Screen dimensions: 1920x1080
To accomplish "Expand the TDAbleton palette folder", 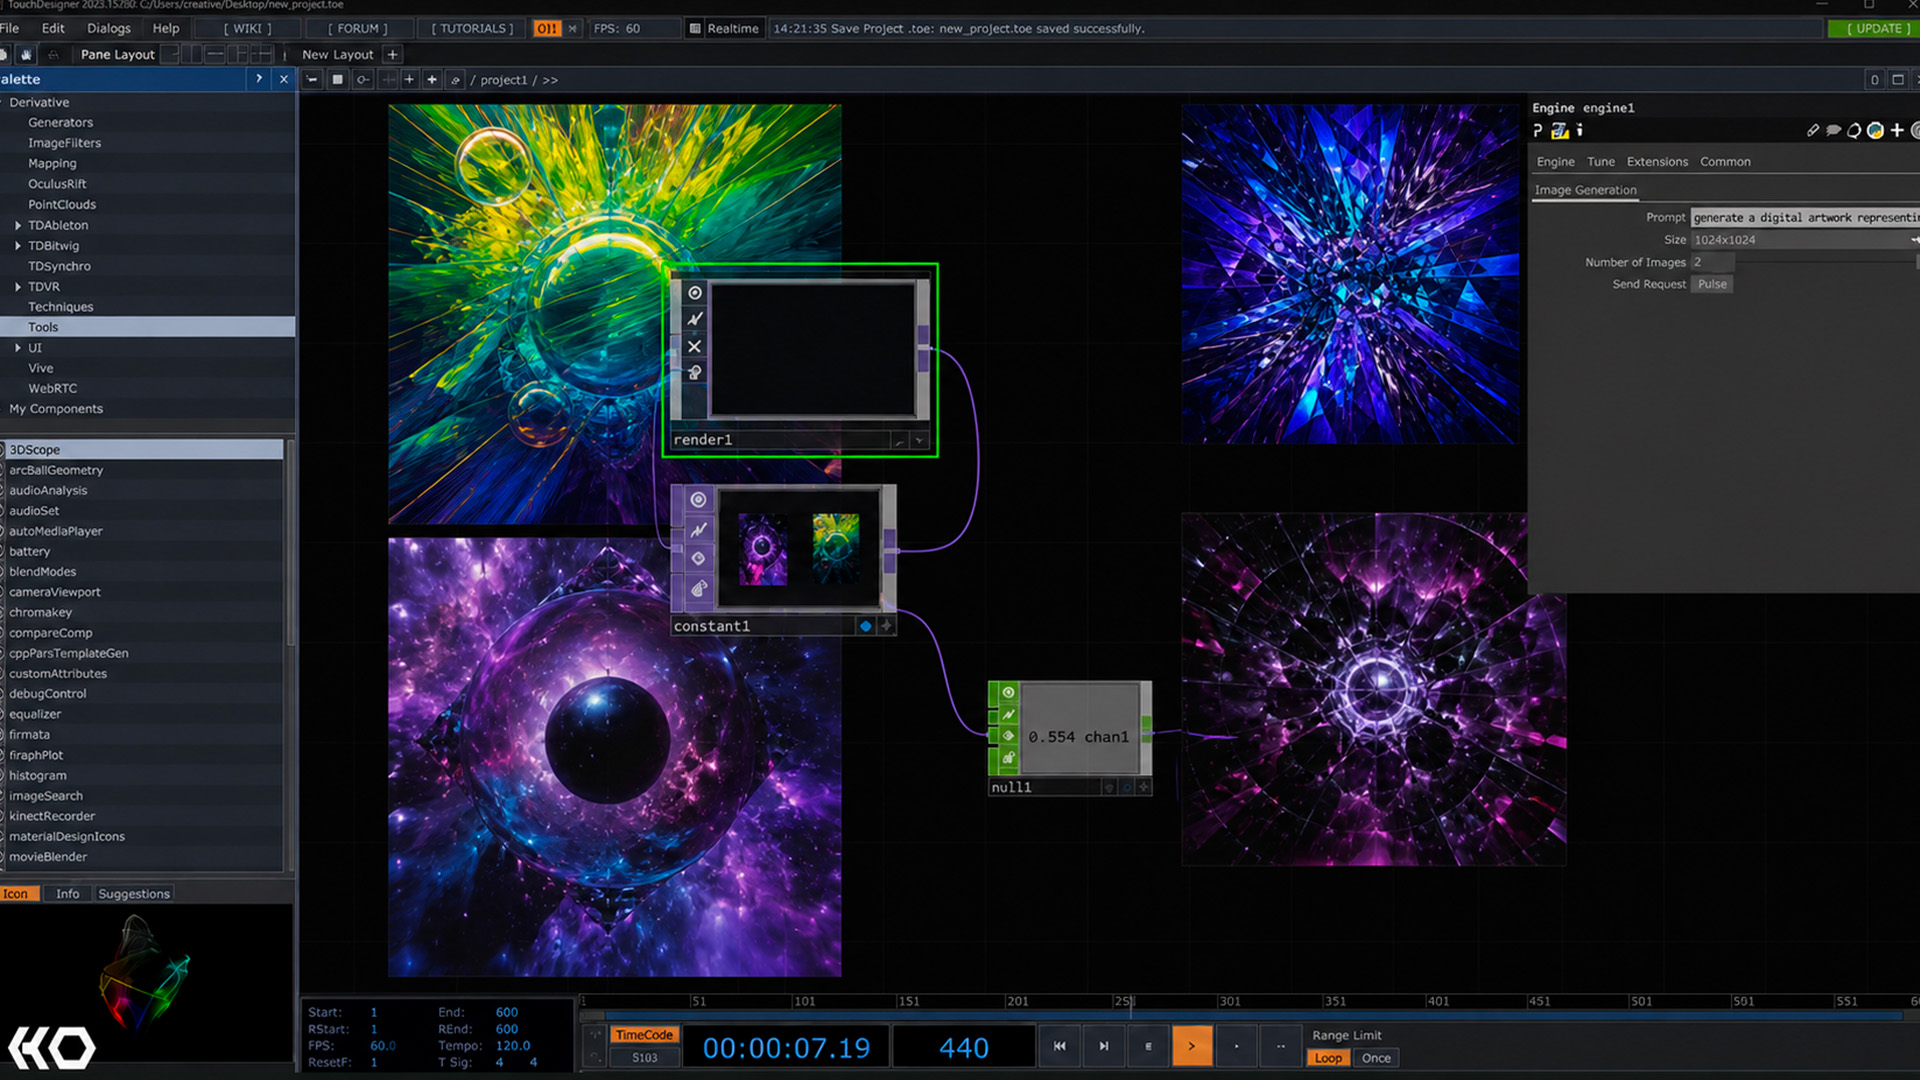I will [18, 226].
